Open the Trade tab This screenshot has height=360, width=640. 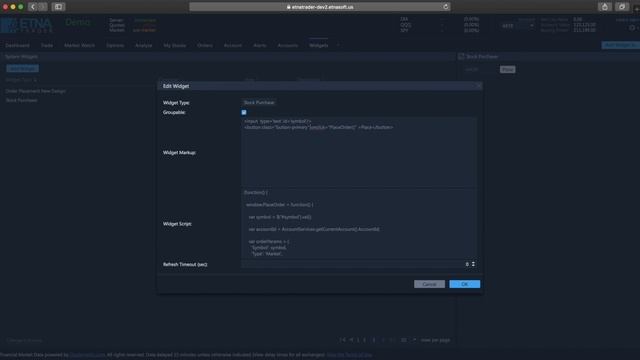click(x=47, y=45)
